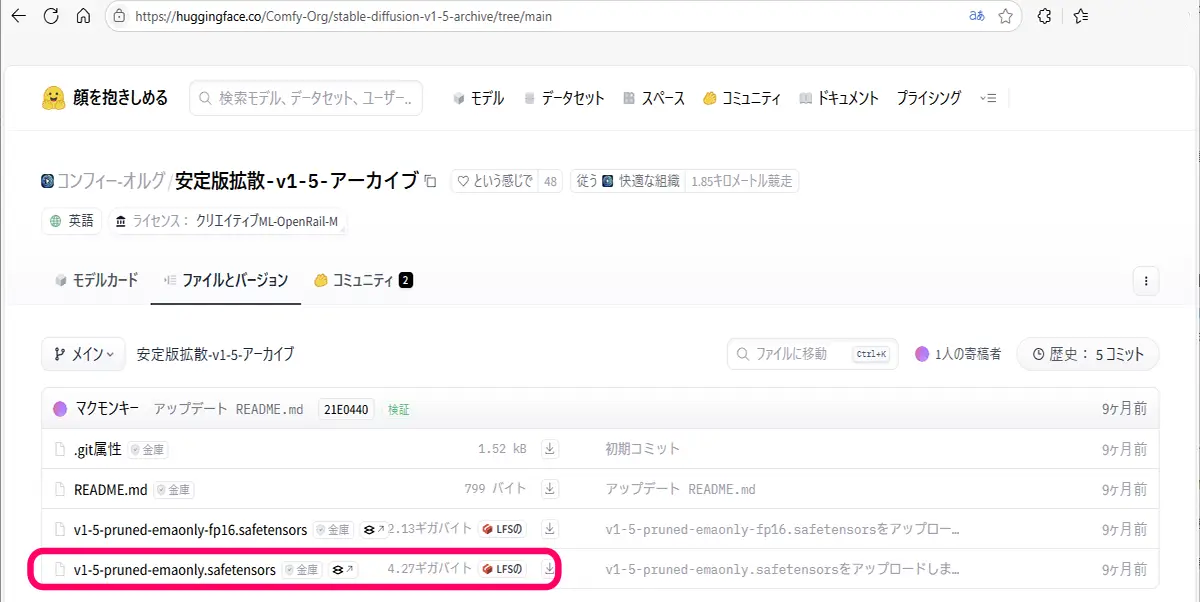Open the アップデート README.md commit message in header row

228,409
